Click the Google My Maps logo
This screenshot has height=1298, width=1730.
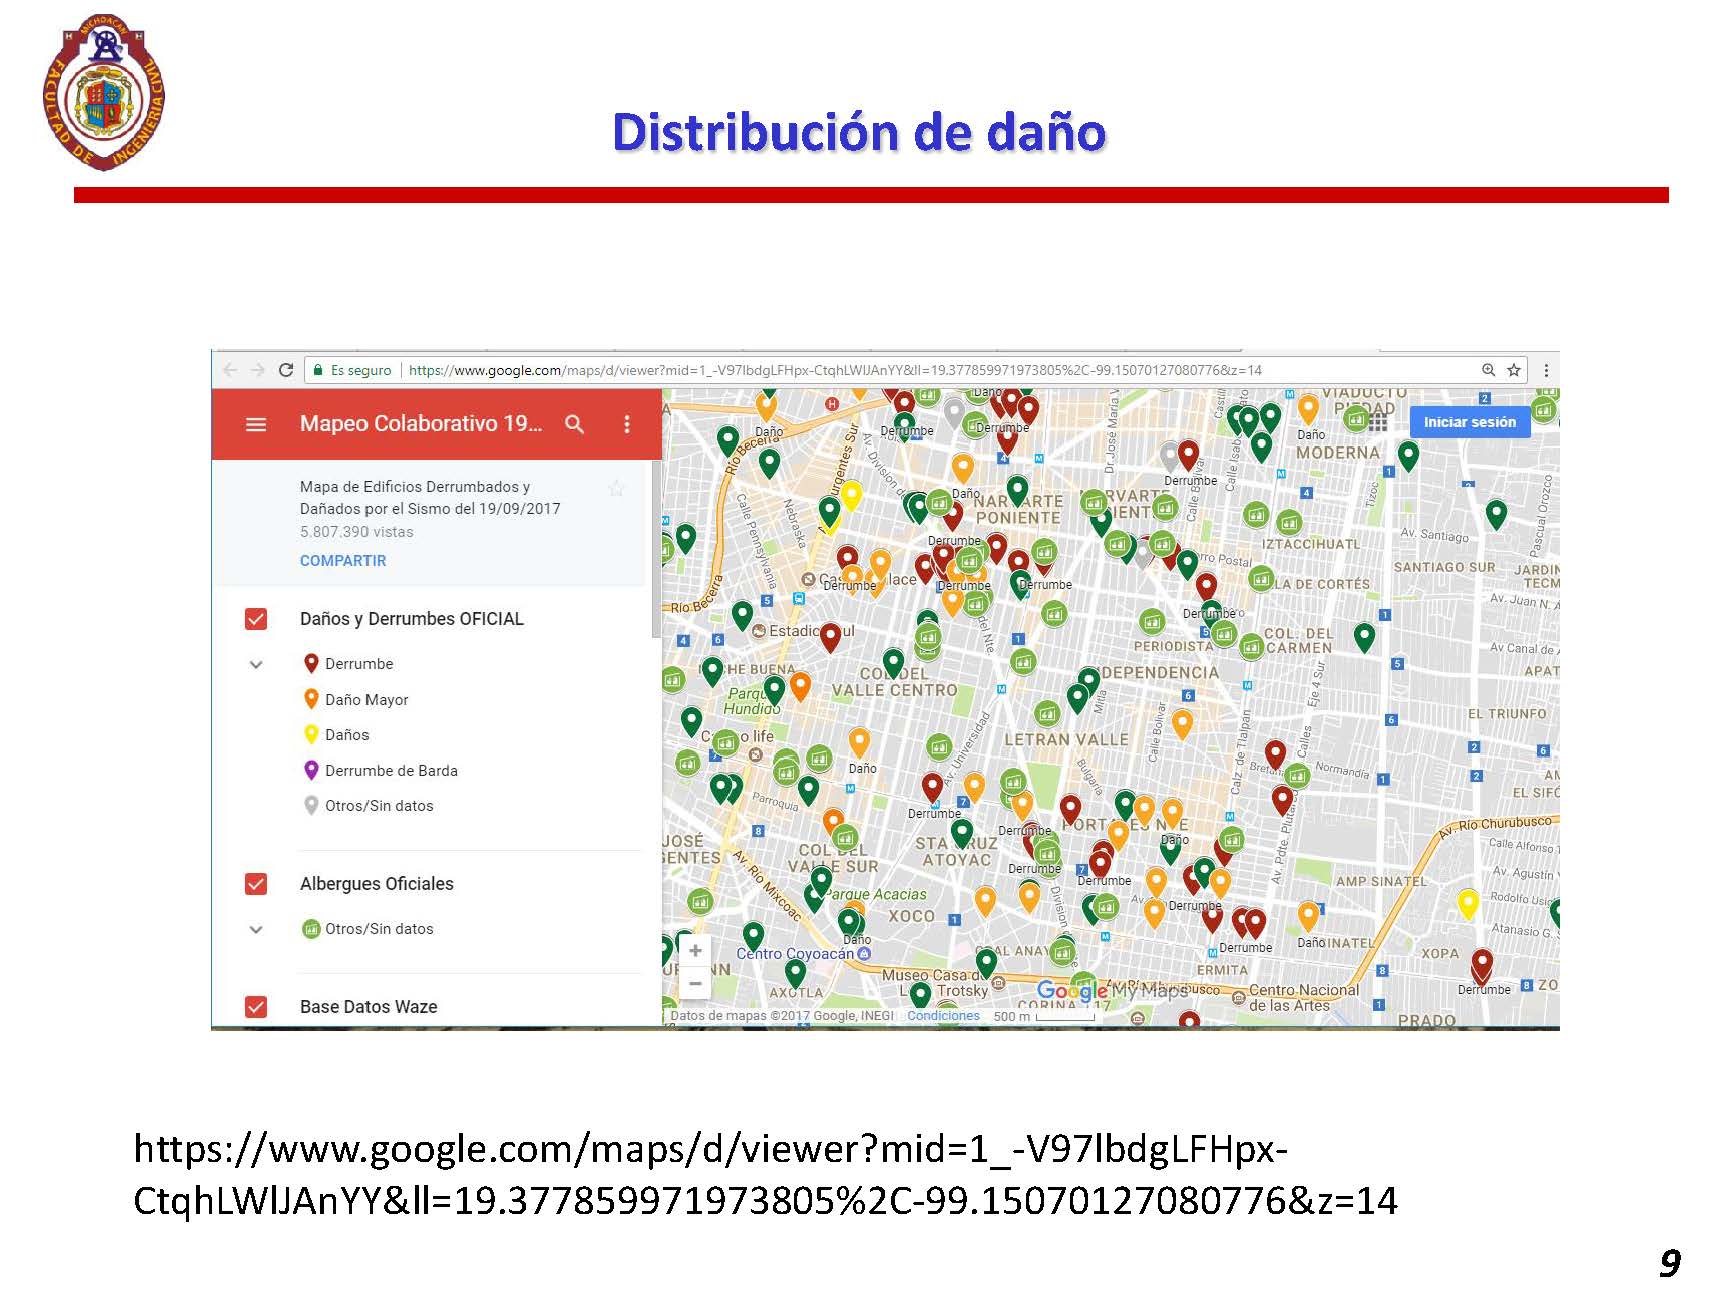point(1112,992)
